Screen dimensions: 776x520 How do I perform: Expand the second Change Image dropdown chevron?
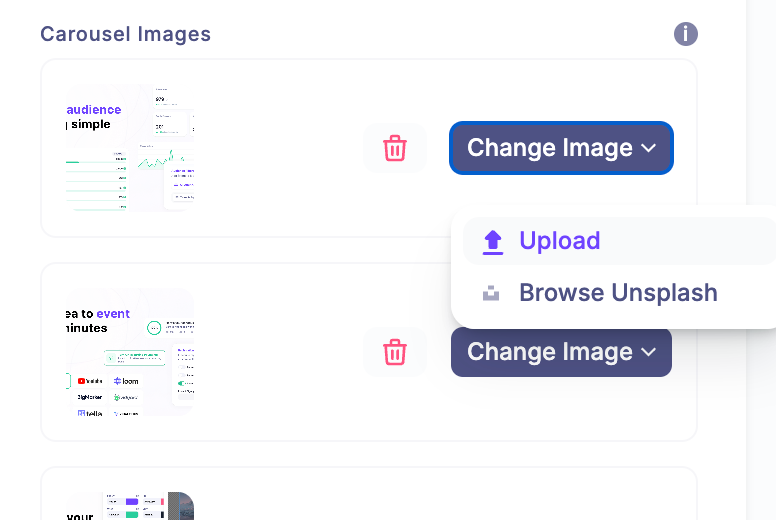coord(648,352)
